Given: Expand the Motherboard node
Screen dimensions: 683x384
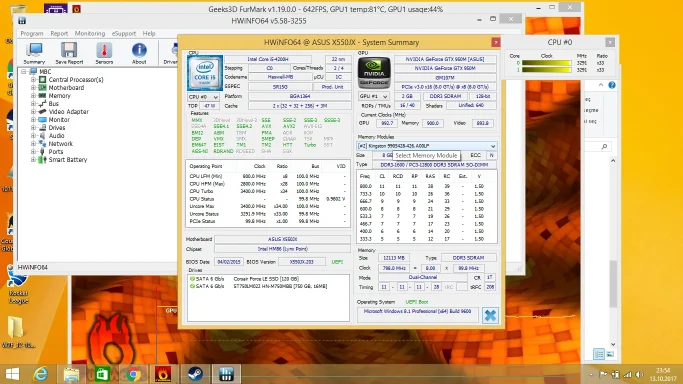Looking at the screenshot, I should (33, 88).
